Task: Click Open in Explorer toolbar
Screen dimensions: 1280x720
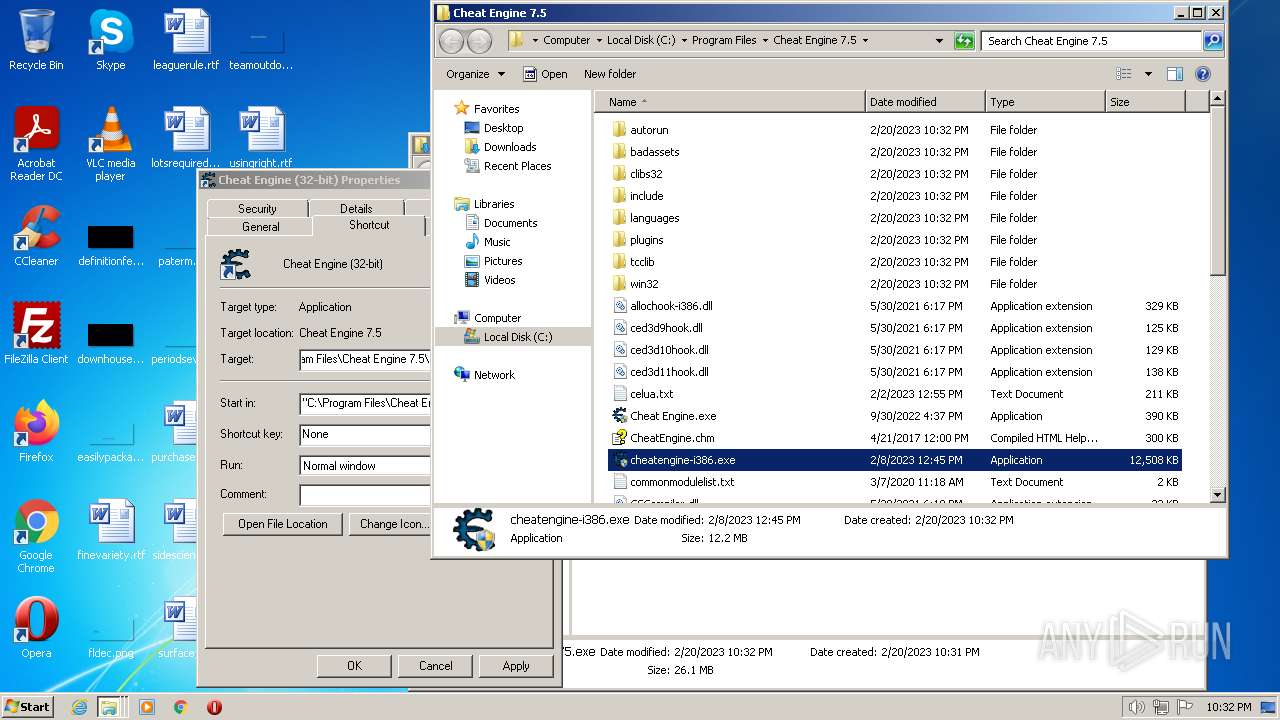Action: tap(545, 74)
